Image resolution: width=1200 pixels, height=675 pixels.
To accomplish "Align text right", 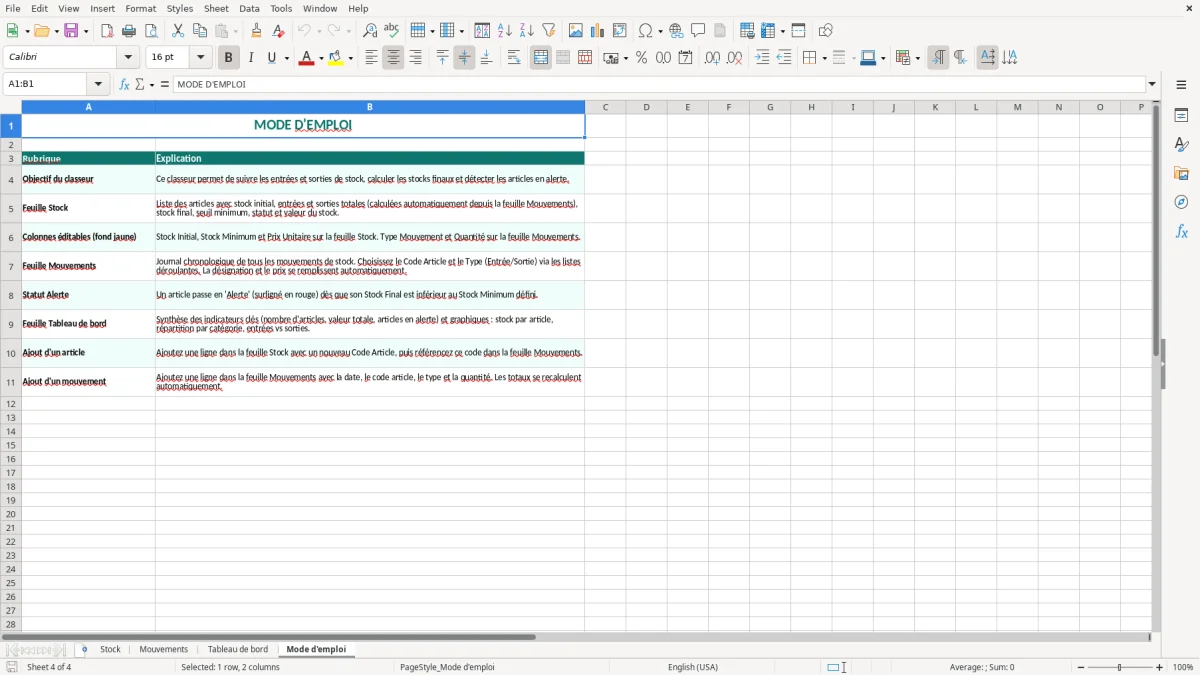I will pos(415,58).
